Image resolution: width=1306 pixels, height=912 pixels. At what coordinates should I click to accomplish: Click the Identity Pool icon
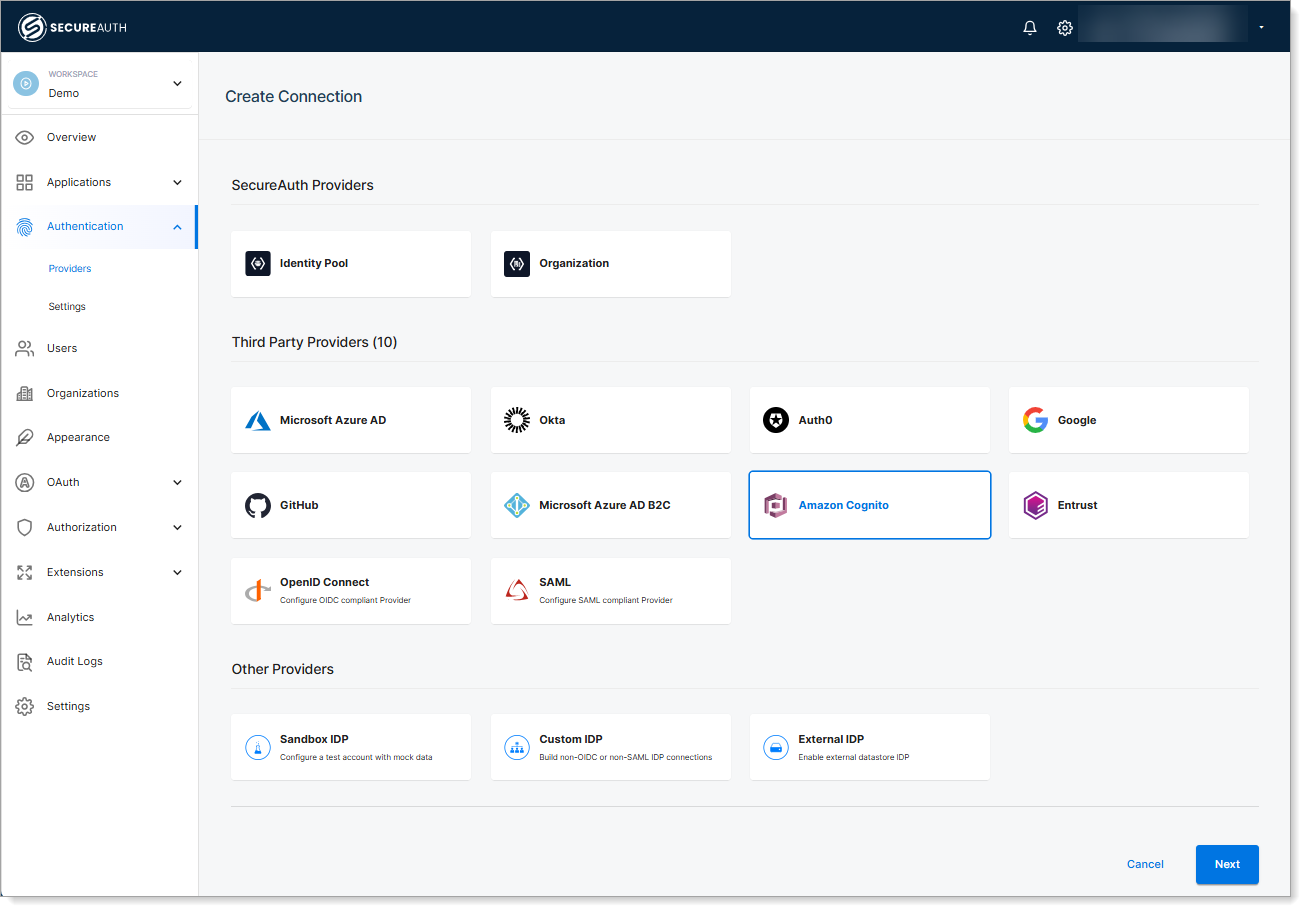[258, 263]
